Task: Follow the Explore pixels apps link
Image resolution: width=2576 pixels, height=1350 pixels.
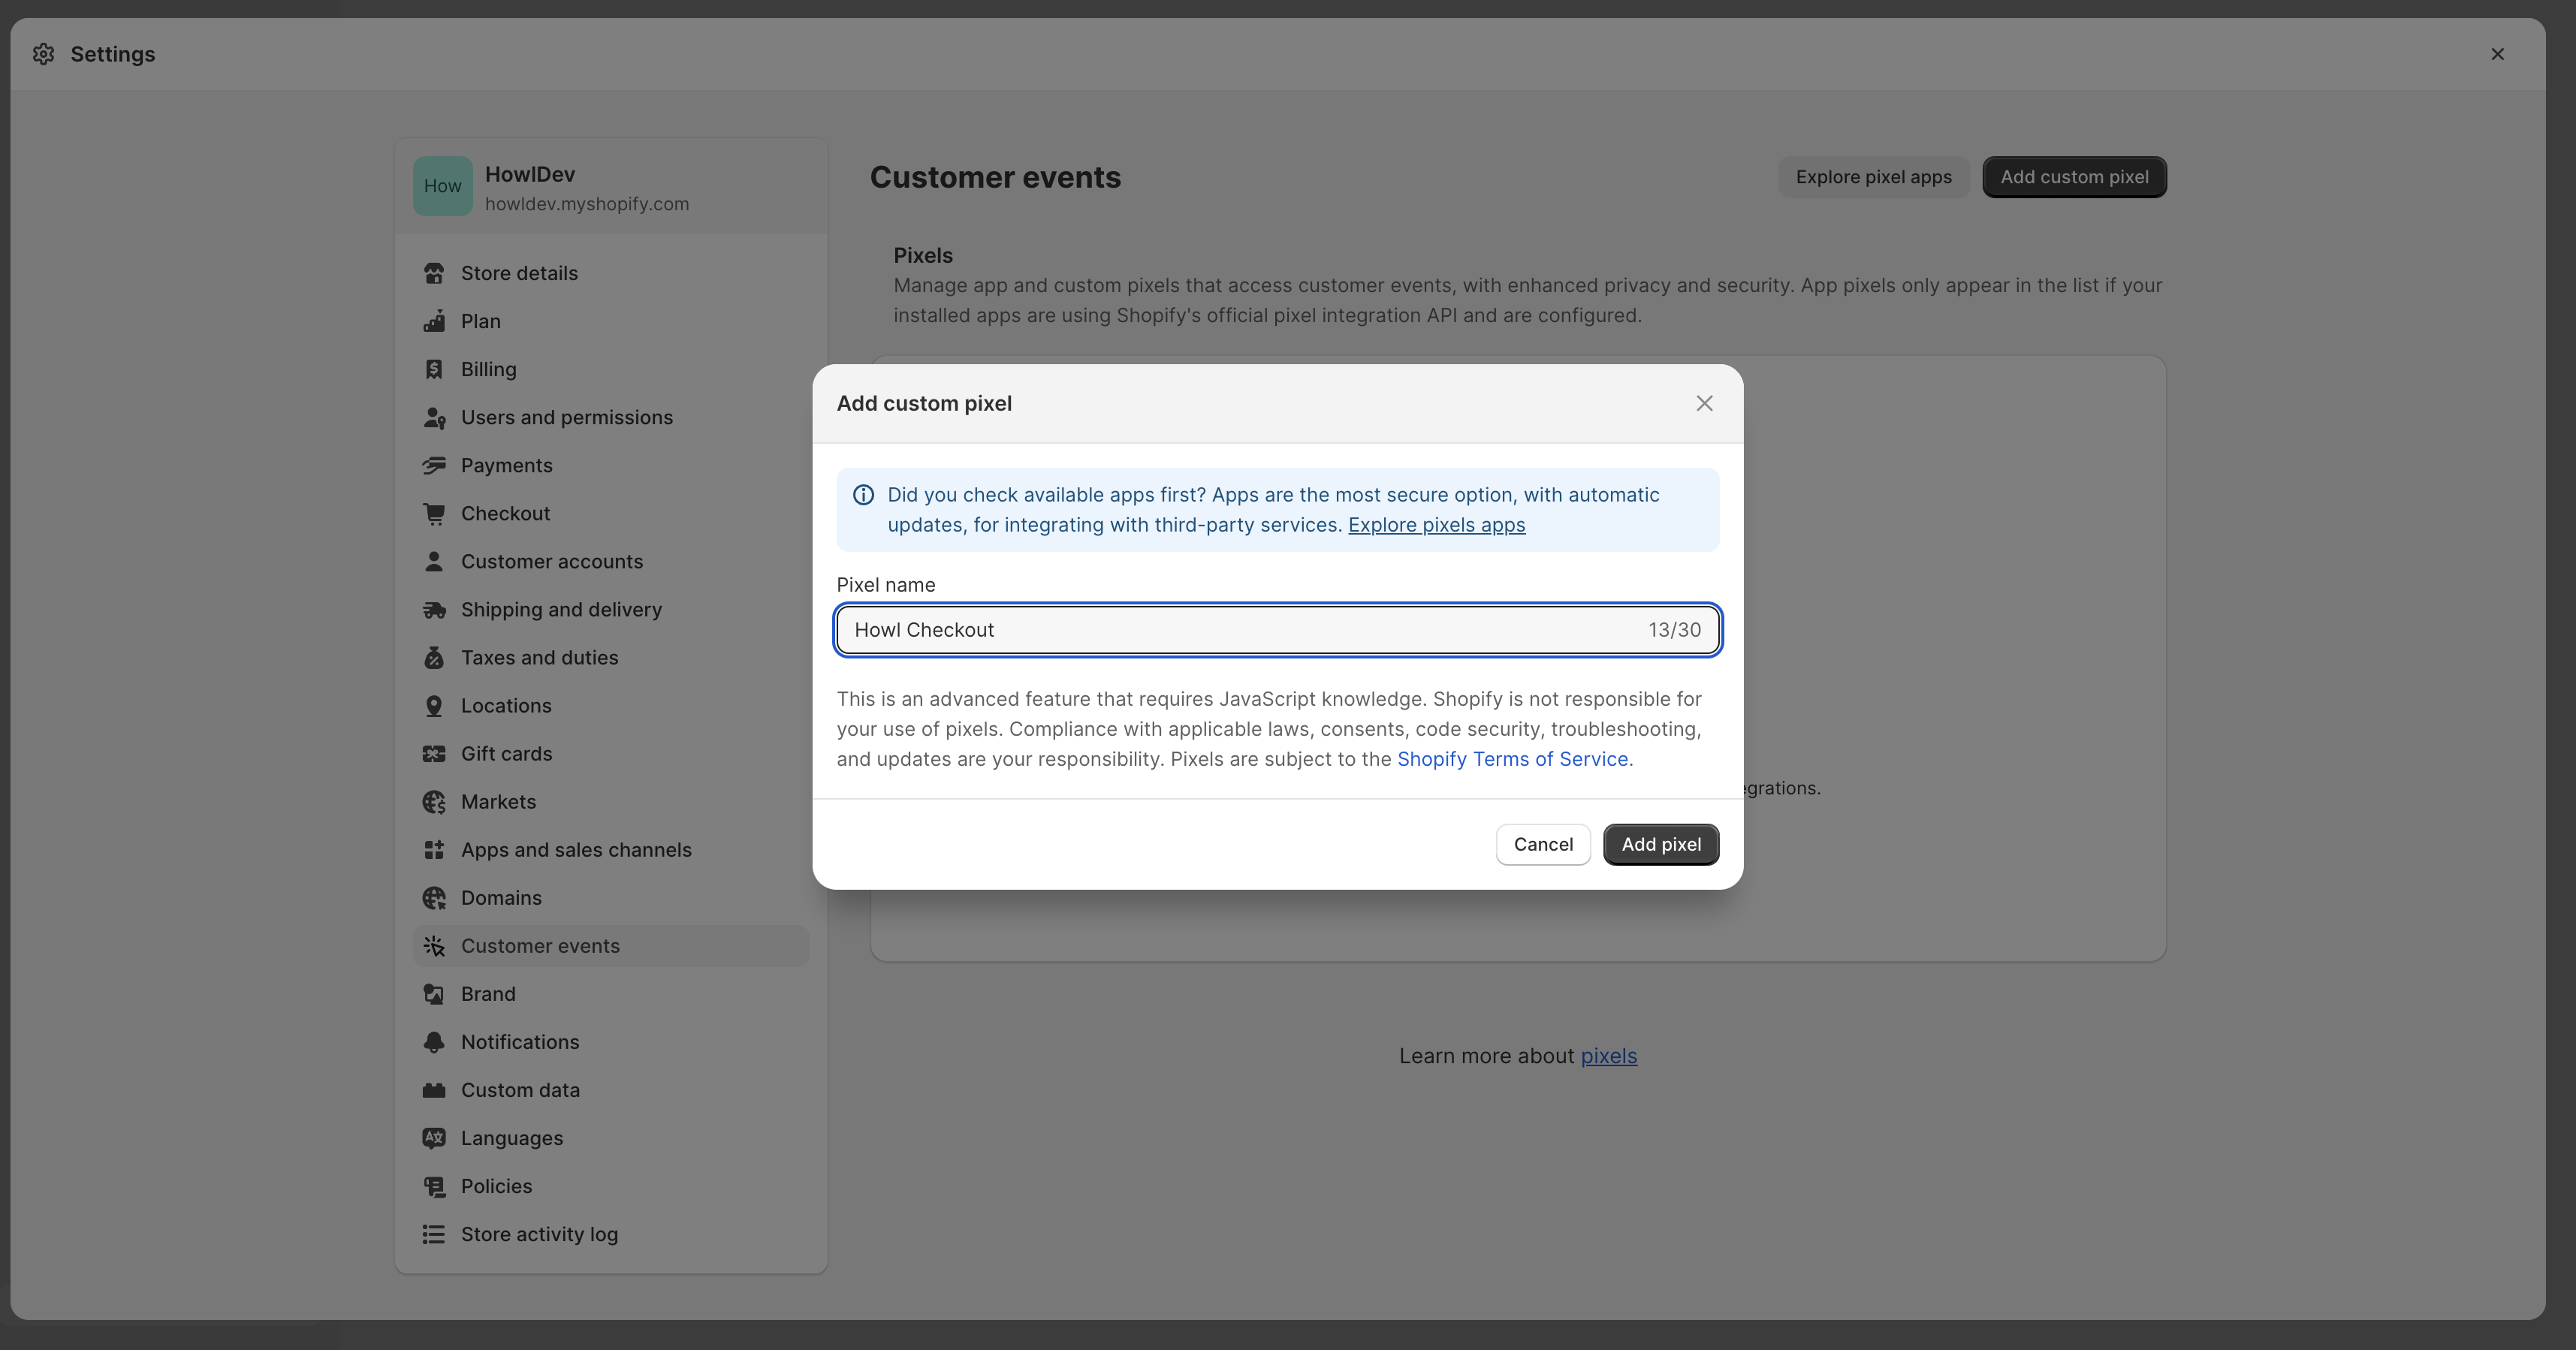Action: click(1436, 525)
